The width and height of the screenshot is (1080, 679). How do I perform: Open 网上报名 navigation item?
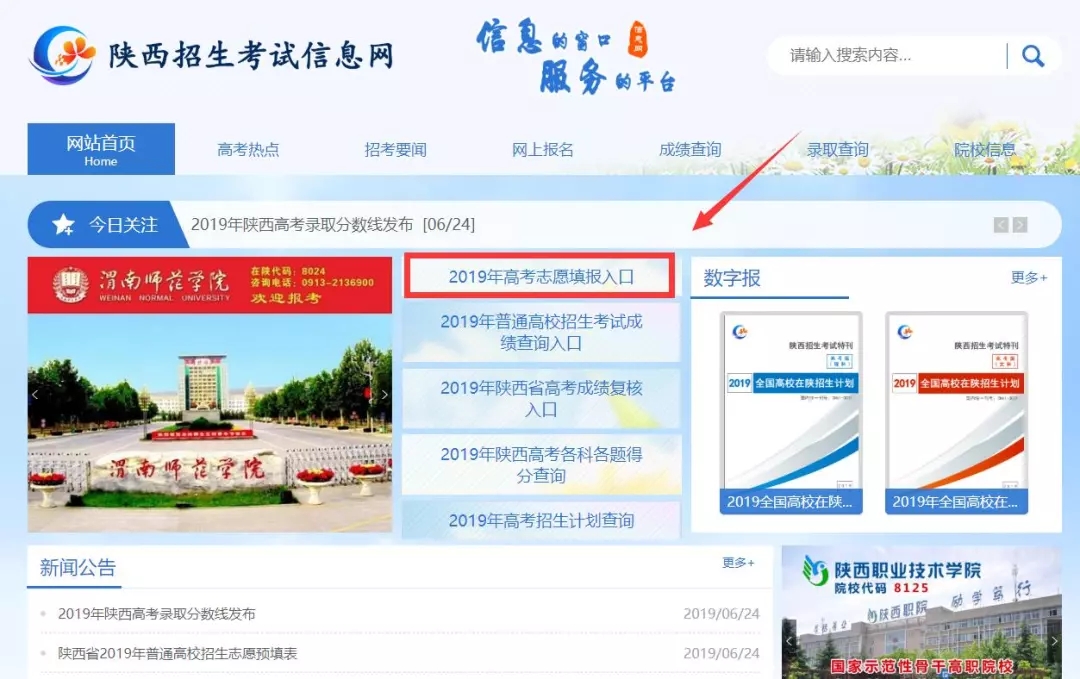click(x=543, y=150)
